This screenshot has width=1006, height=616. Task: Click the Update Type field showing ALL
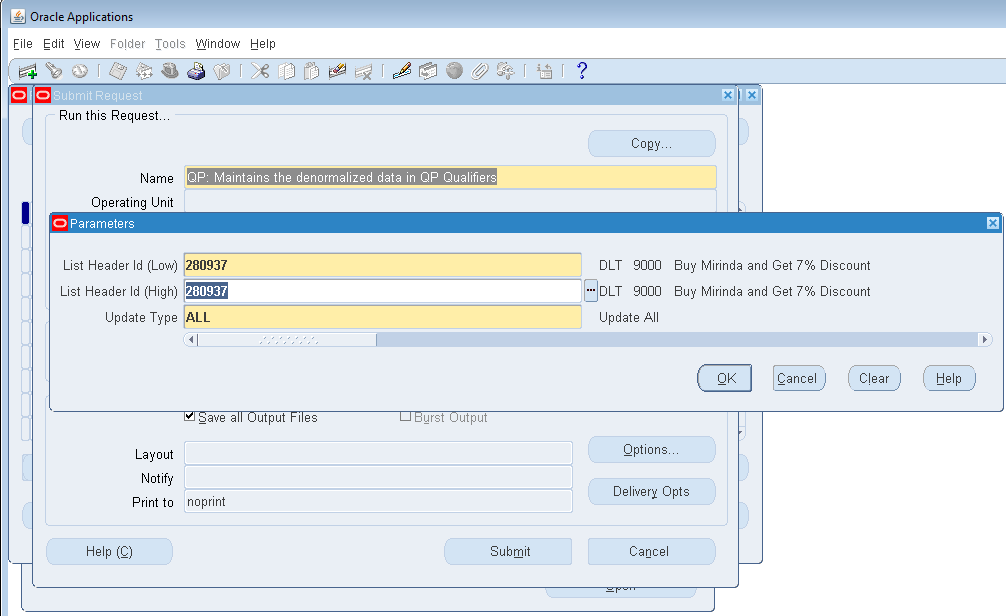pos(382,317)
